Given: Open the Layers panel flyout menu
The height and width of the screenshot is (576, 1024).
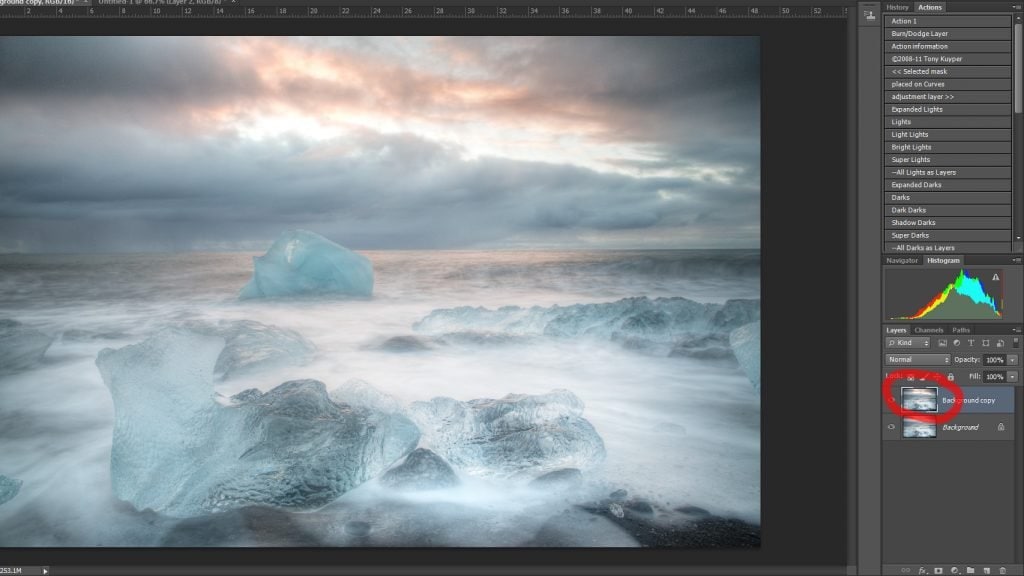Looking at the screenshot, I should [x=1016, y=330].
